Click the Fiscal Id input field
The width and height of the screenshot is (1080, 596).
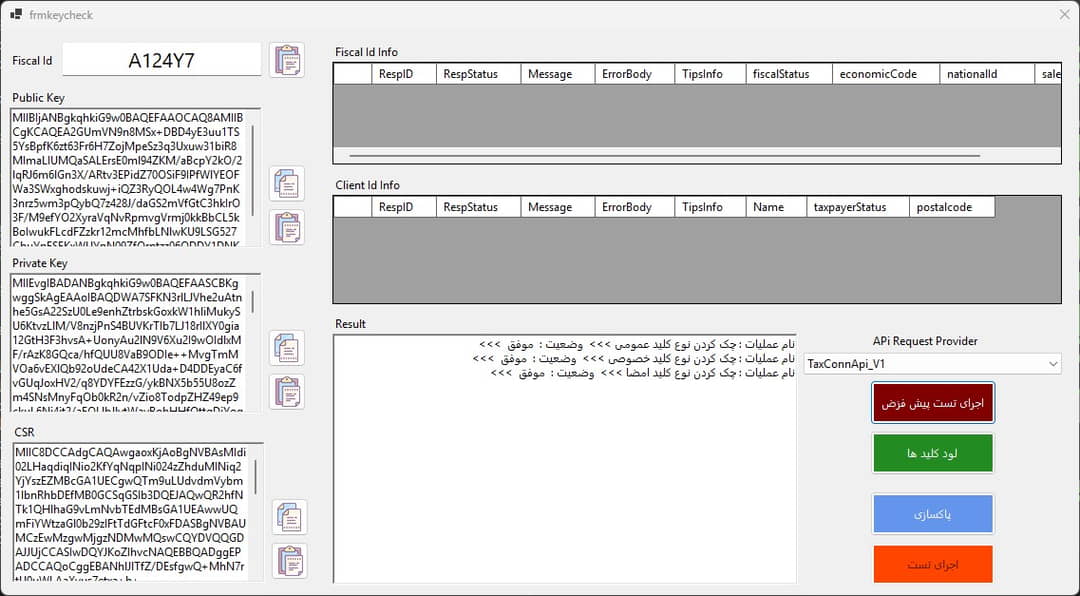162,60
